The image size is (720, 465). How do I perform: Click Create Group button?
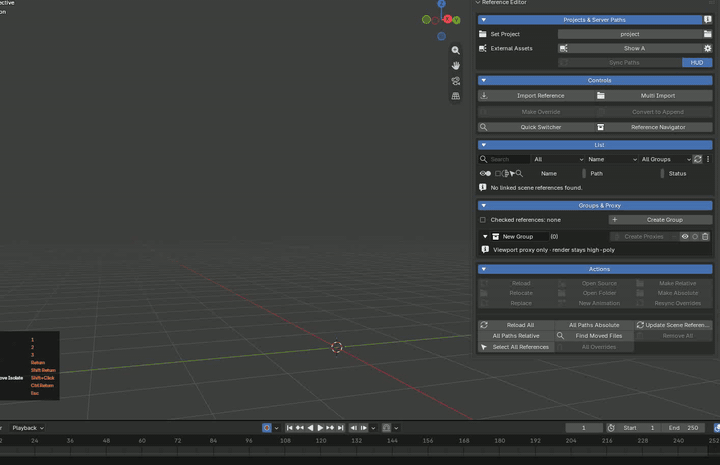660,220
